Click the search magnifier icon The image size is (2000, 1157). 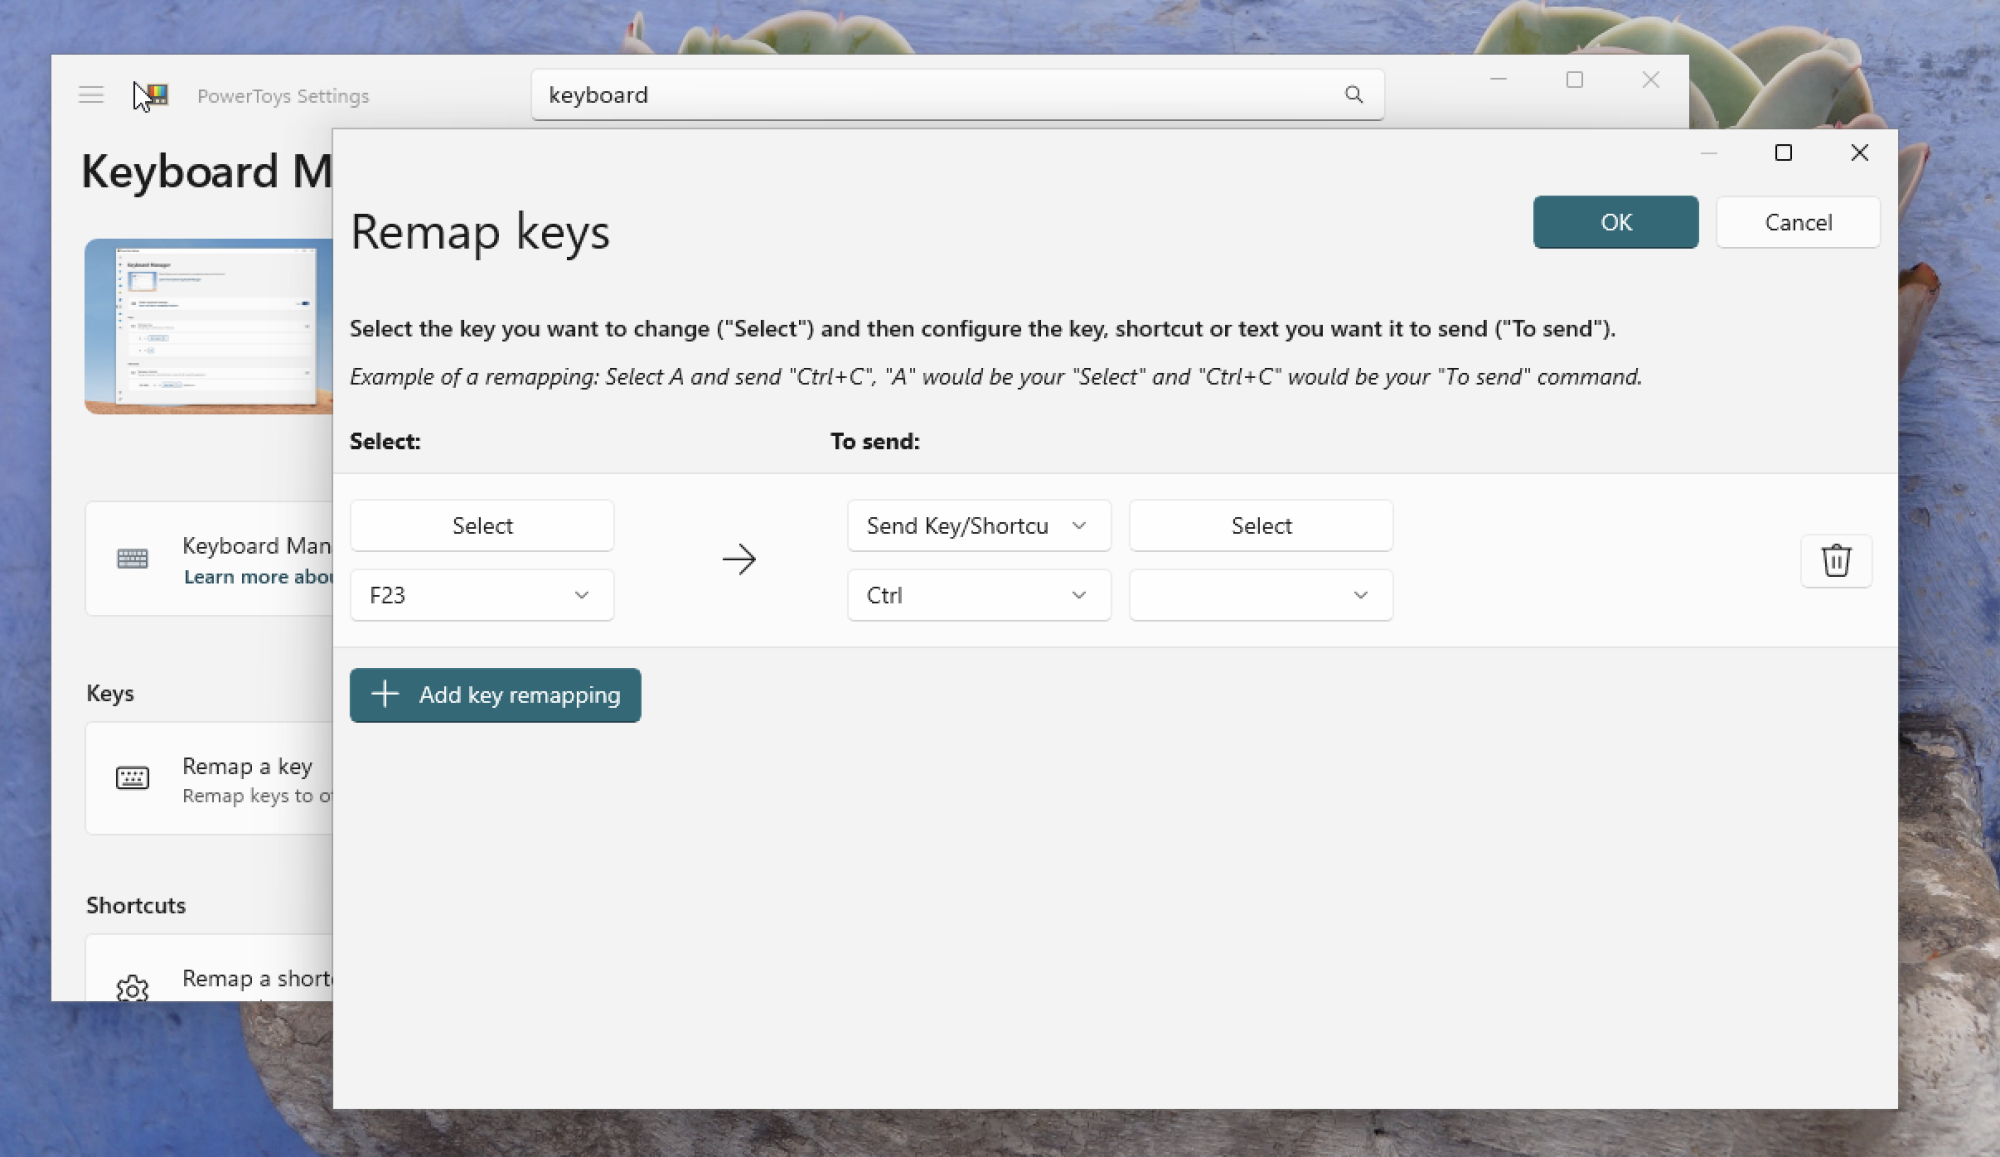1353,94
